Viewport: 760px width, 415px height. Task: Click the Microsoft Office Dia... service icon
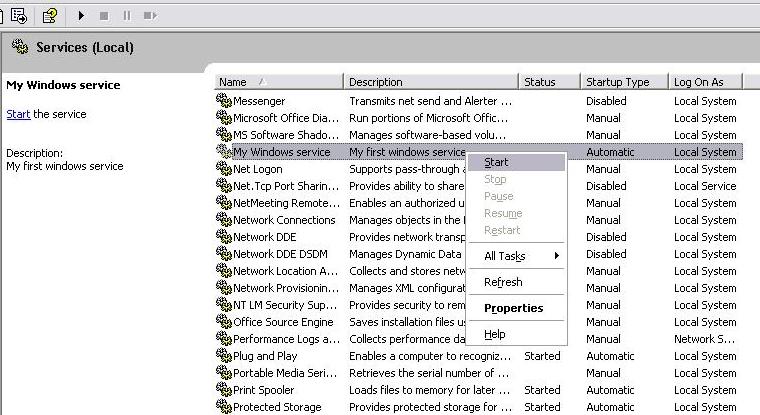pyautogui.click(x=223, y=117)
